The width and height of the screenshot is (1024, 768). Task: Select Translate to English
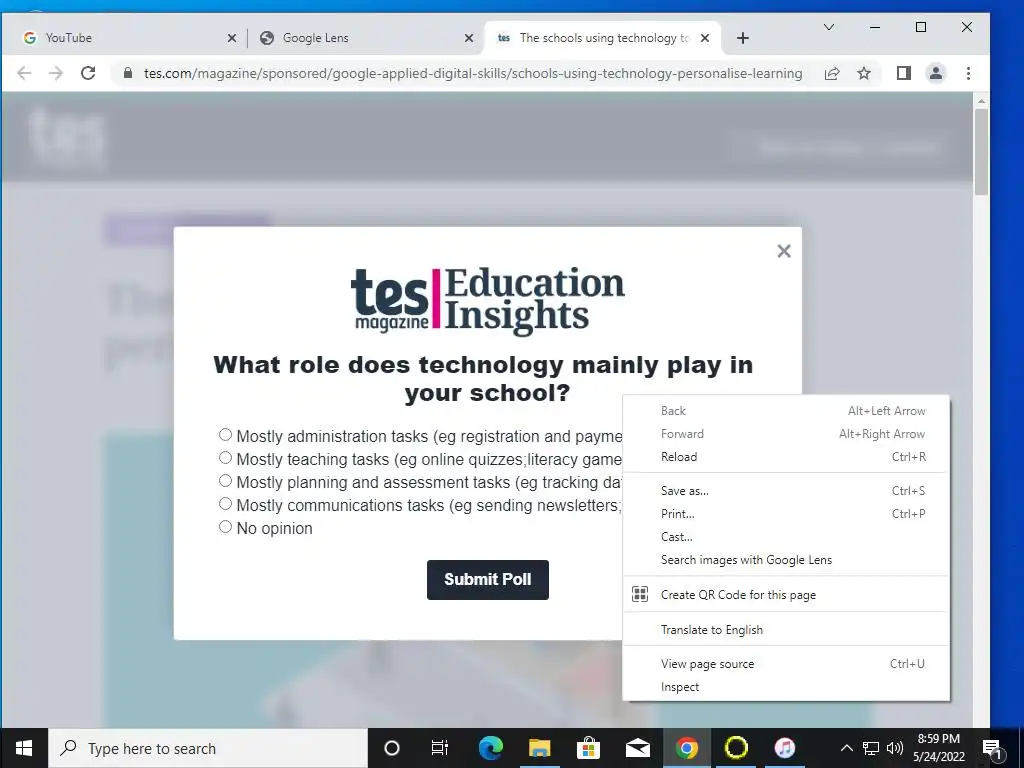786,630
